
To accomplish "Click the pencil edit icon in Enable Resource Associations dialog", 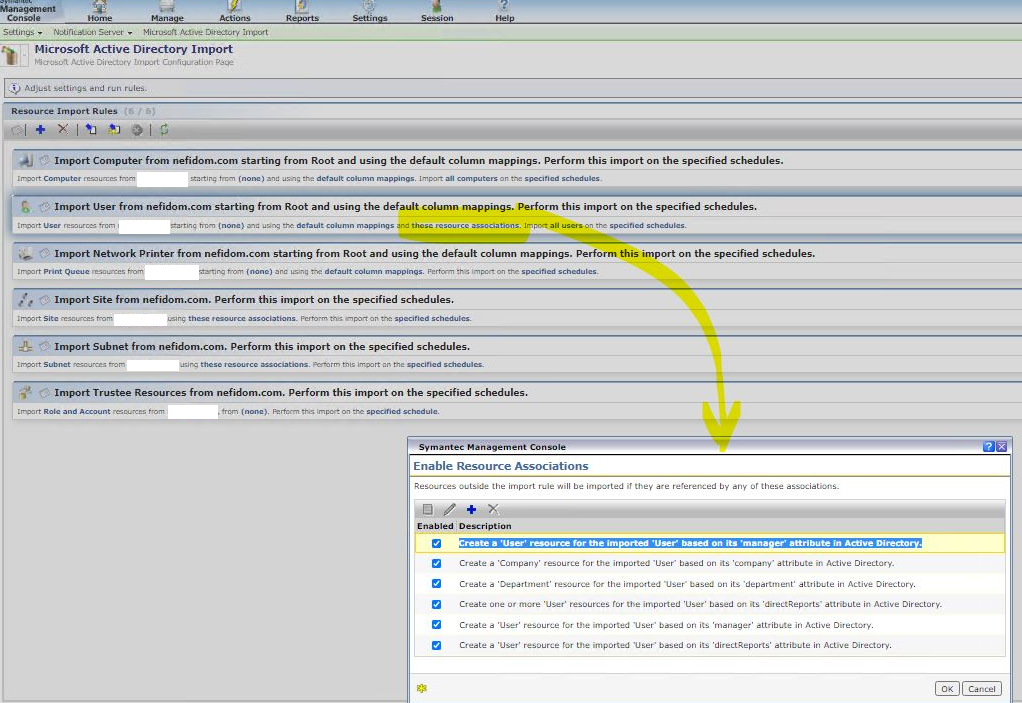I will [449, 509].
